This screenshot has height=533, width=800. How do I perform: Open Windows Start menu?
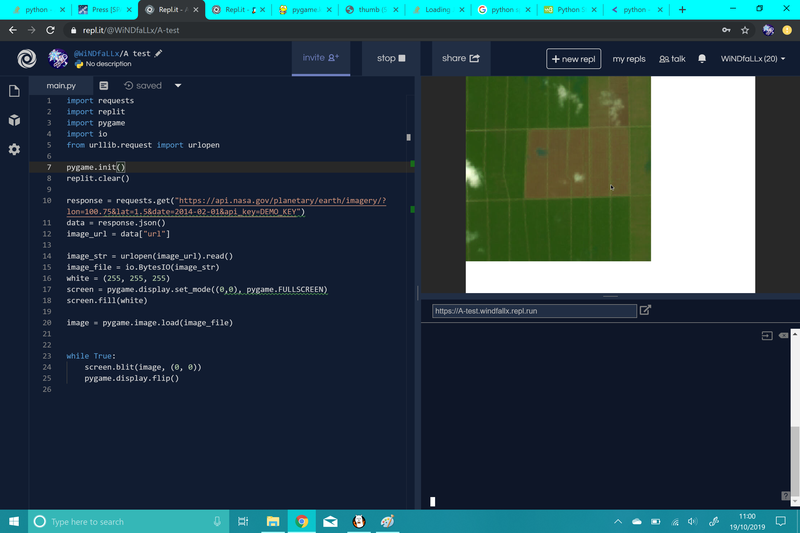pos(14,521)
